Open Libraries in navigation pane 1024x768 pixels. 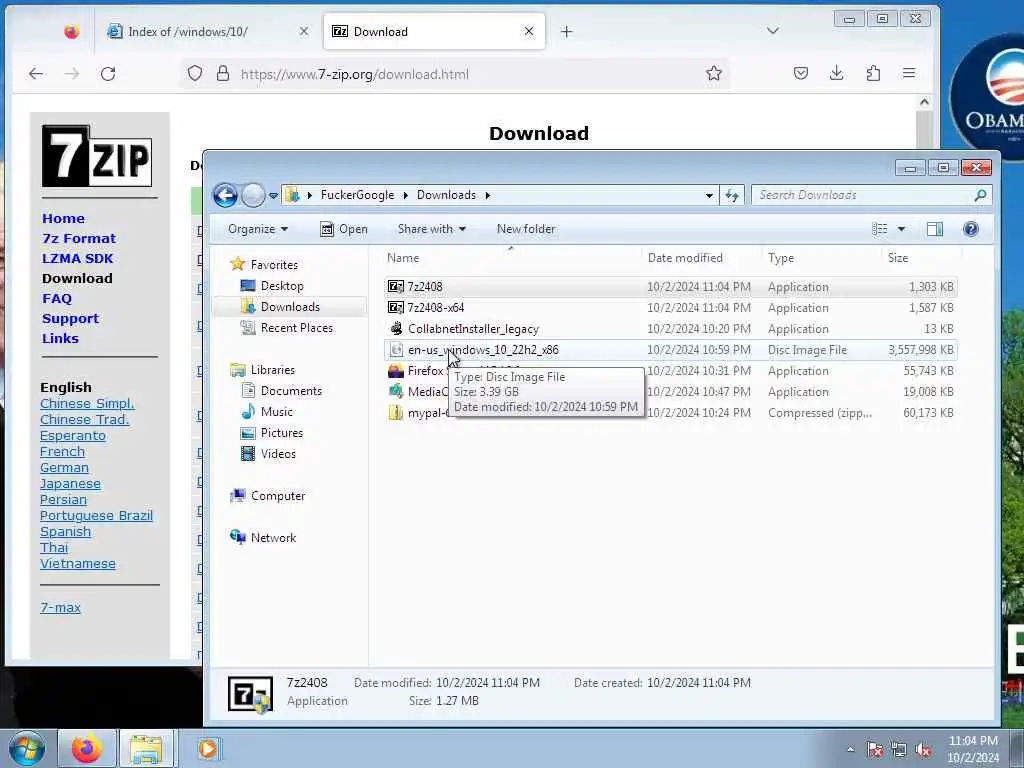[x=272, y=370]
